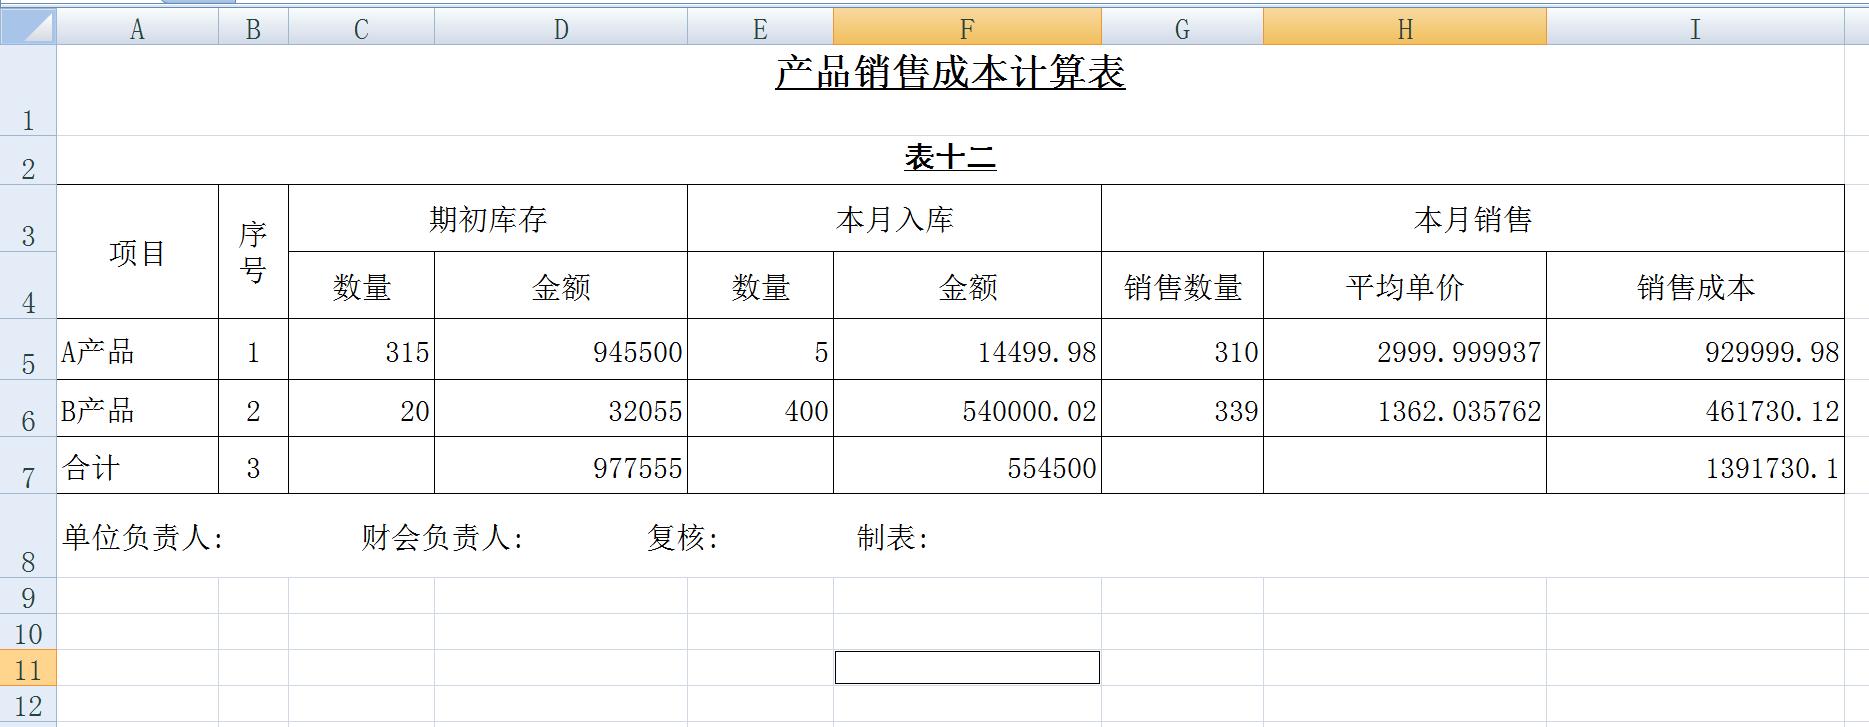
Task: Select column F header
Action: click(967, 28)
